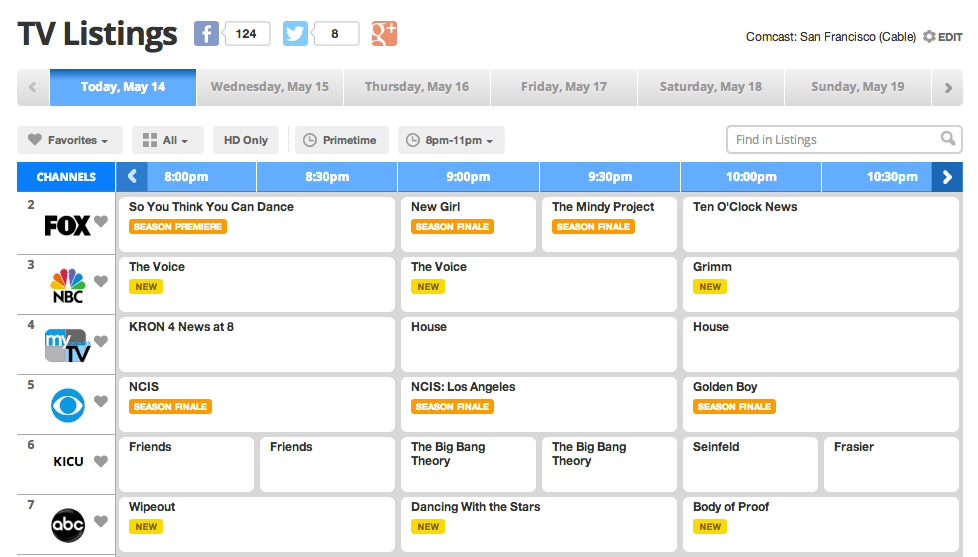Open the abc channel logo
The width and height of the screenshot is (978, 557).
pos(68,525)
